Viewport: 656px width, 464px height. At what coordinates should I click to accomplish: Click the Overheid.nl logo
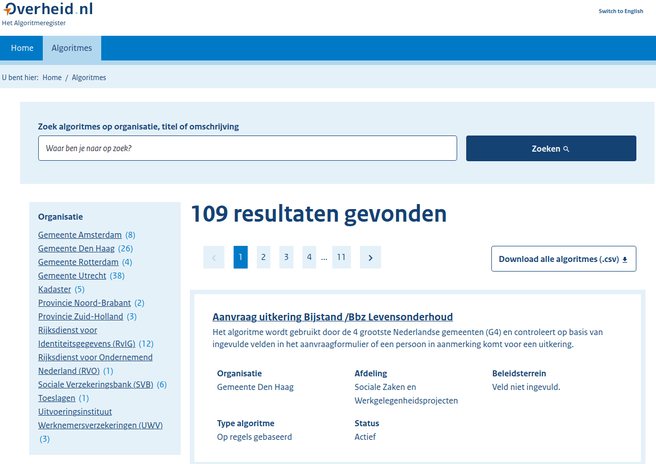[x=47, y=9]
